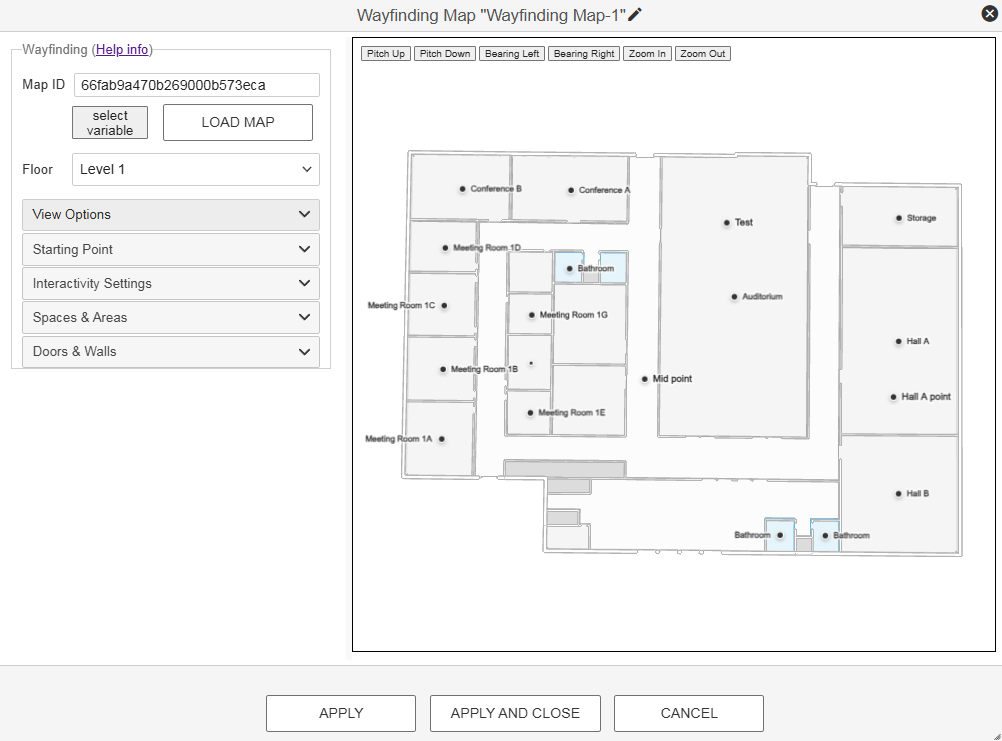Click the Storage marker on the map
The width and height of the screenshot is (1002, 741).
click(899, 217)
